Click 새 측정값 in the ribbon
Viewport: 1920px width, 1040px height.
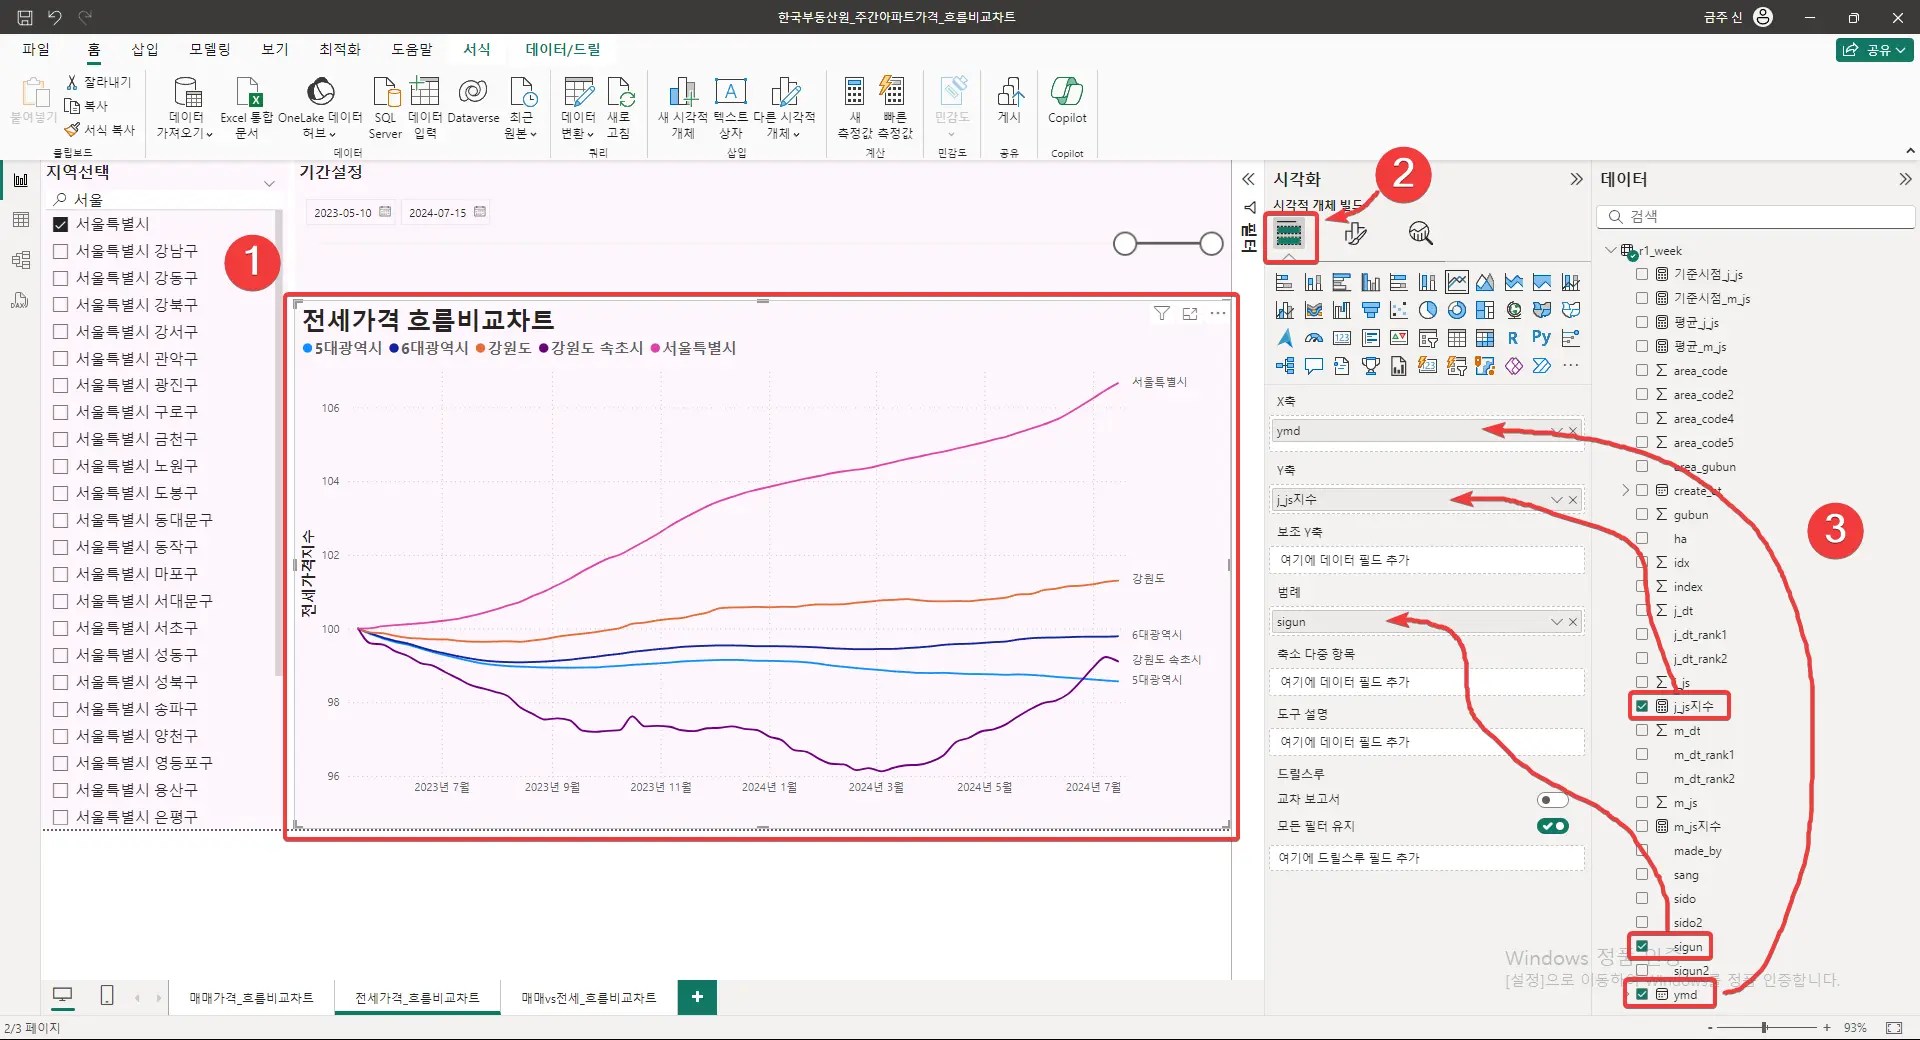click(855, 108)
